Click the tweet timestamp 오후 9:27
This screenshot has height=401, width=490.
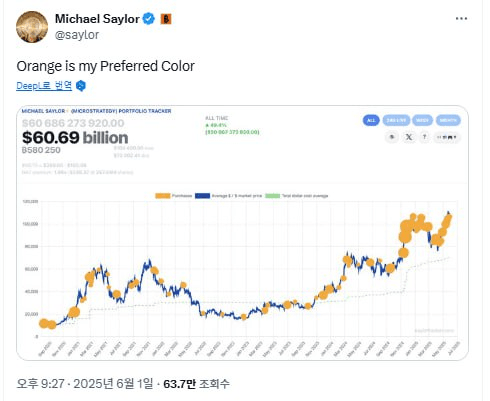pyautogui.click(x=40, y=383)
